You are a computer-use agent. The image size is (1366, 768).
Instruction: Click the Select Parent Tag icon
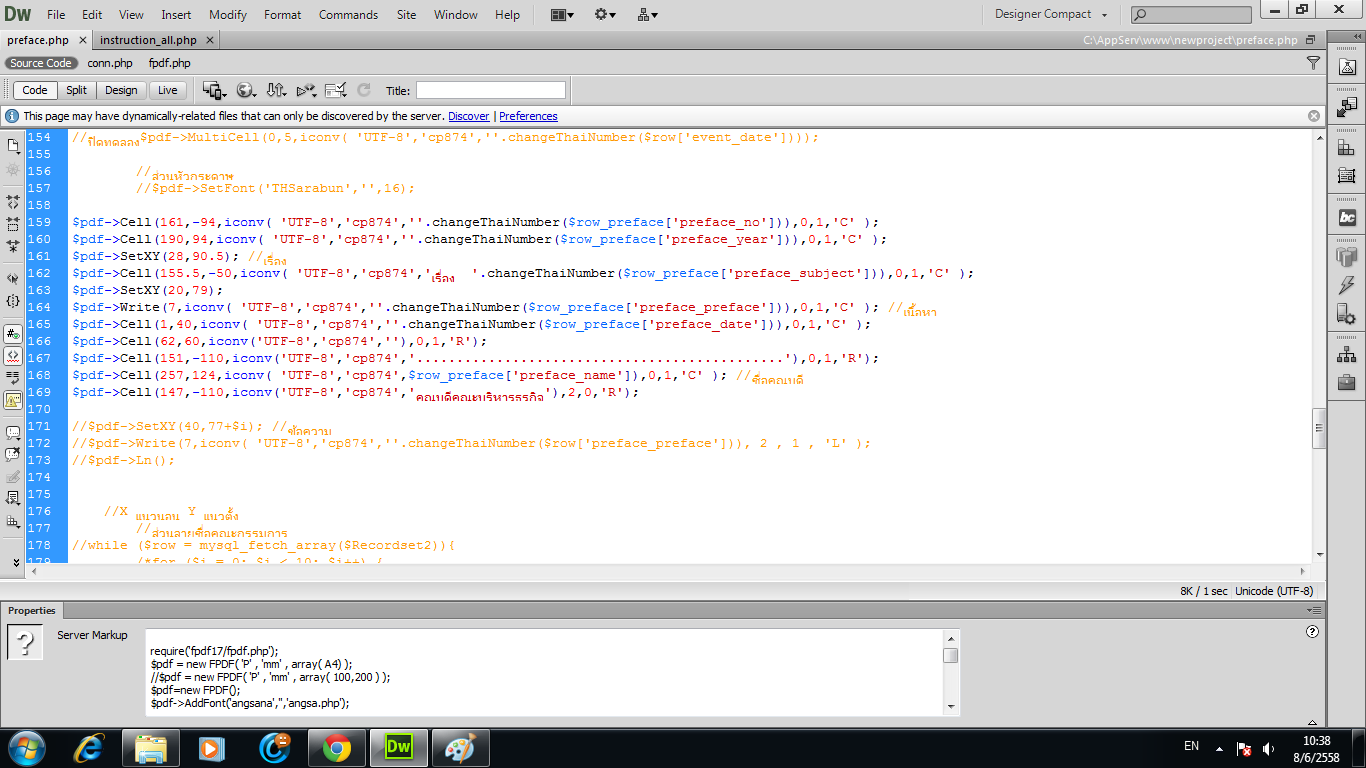coord(13,279)
